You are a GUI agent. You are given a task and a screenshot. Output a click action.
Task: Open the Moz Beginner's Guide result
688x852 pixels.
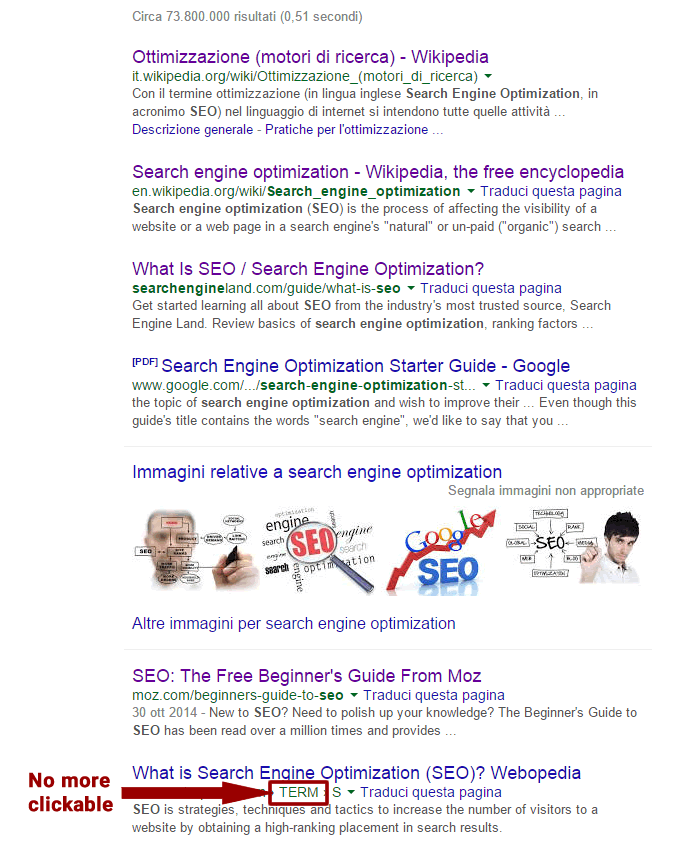[307, 676]
